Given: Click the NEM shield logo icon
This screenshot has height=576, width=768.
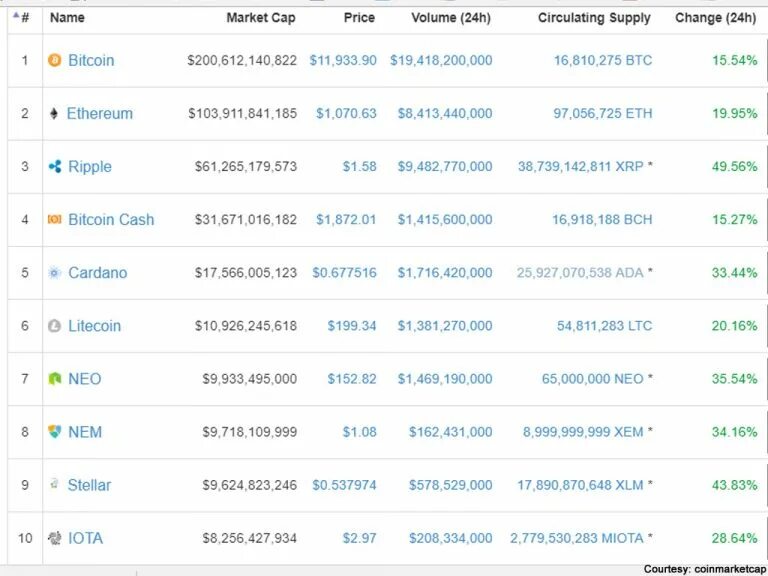Looking at the screenshot, I should tap(54, 432).
